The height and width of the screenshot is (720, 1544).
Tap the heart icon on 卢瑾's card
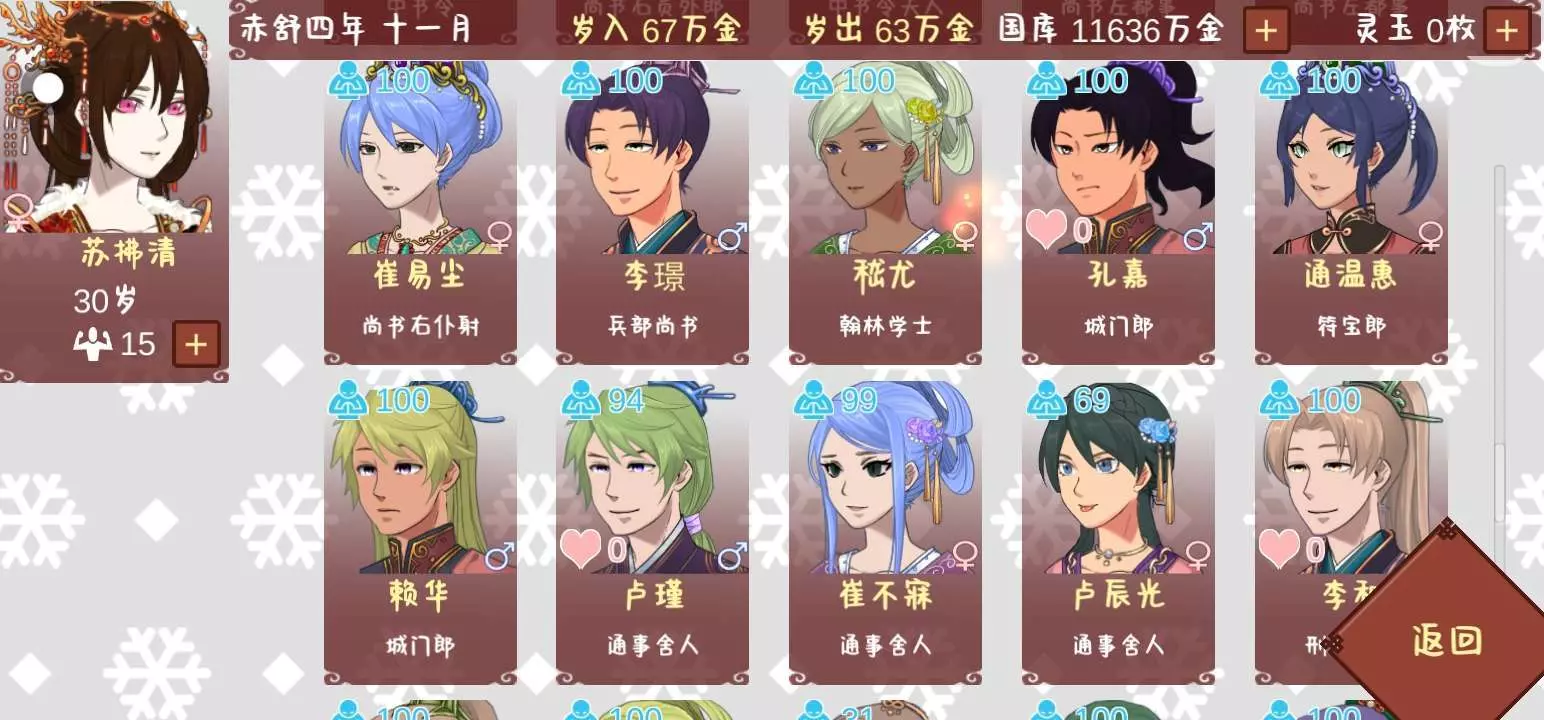pyautogui.click(x=580, y=548)
